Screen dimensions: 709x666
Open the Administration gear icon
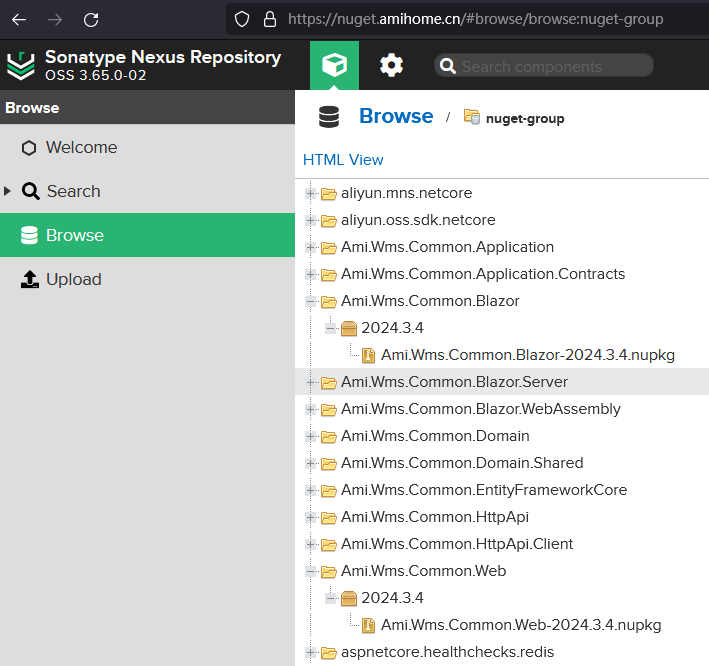tap(391, 66)
